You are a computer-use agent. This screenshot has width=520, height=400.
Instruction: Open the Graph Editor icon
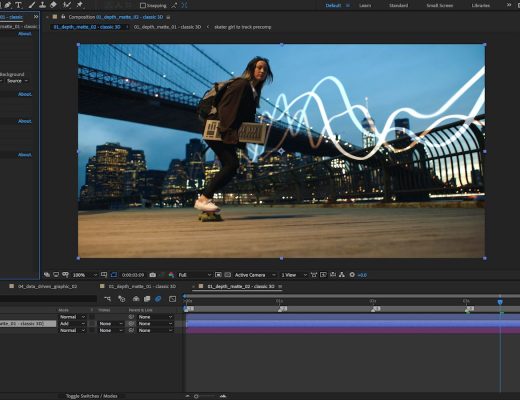(172, 299)
